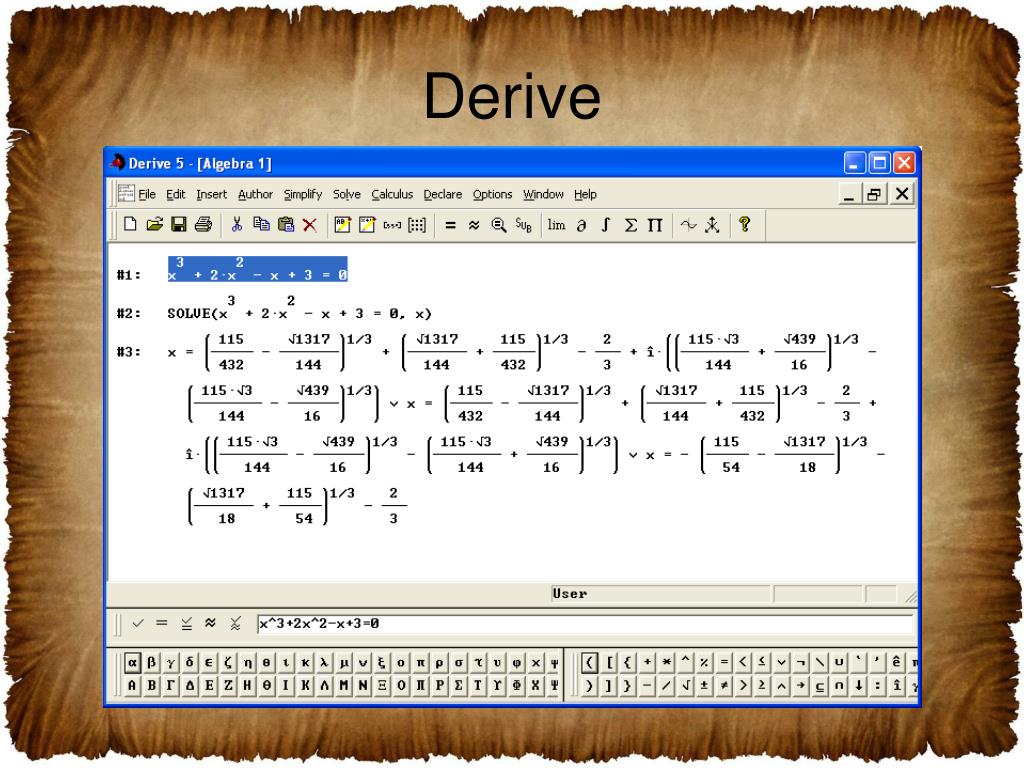Select the SOLVE expression #2
Viewport: 1024px width, 768px height.
pyautogui.click(x=299, y=308)
